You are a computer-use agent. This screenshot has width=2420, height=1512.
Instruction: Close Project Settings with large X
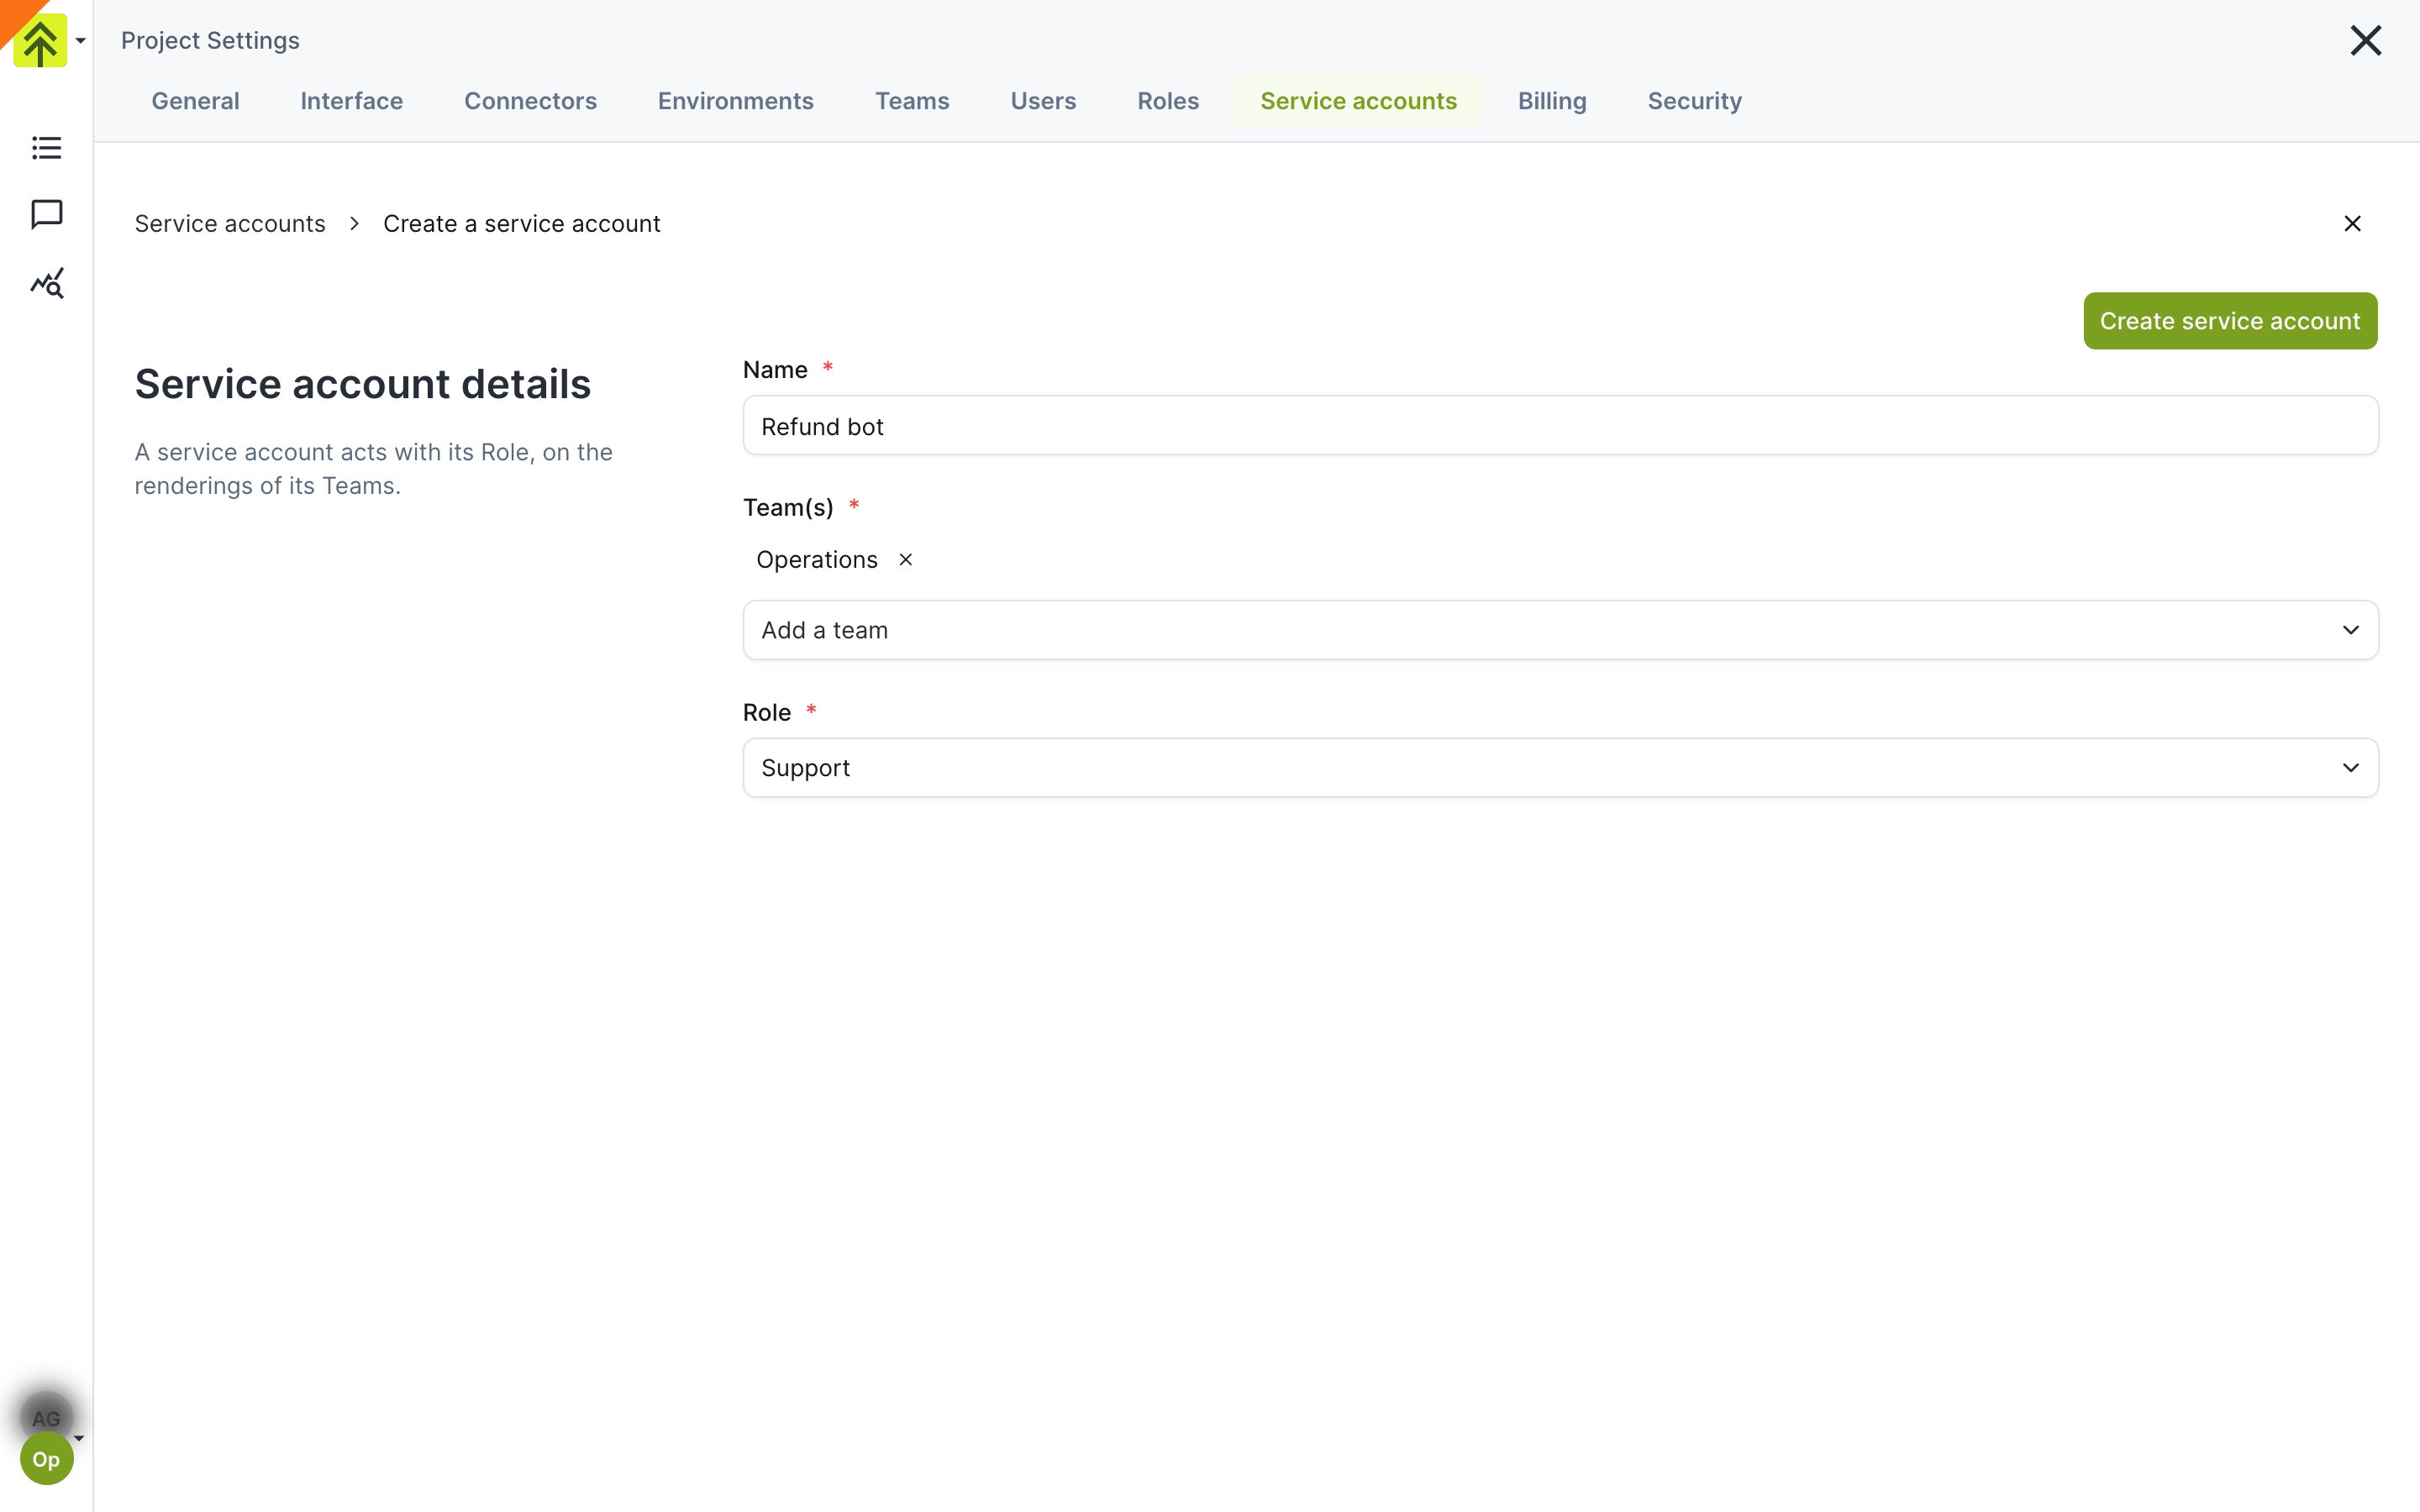pyautogui.click(x=2365, y=41)
